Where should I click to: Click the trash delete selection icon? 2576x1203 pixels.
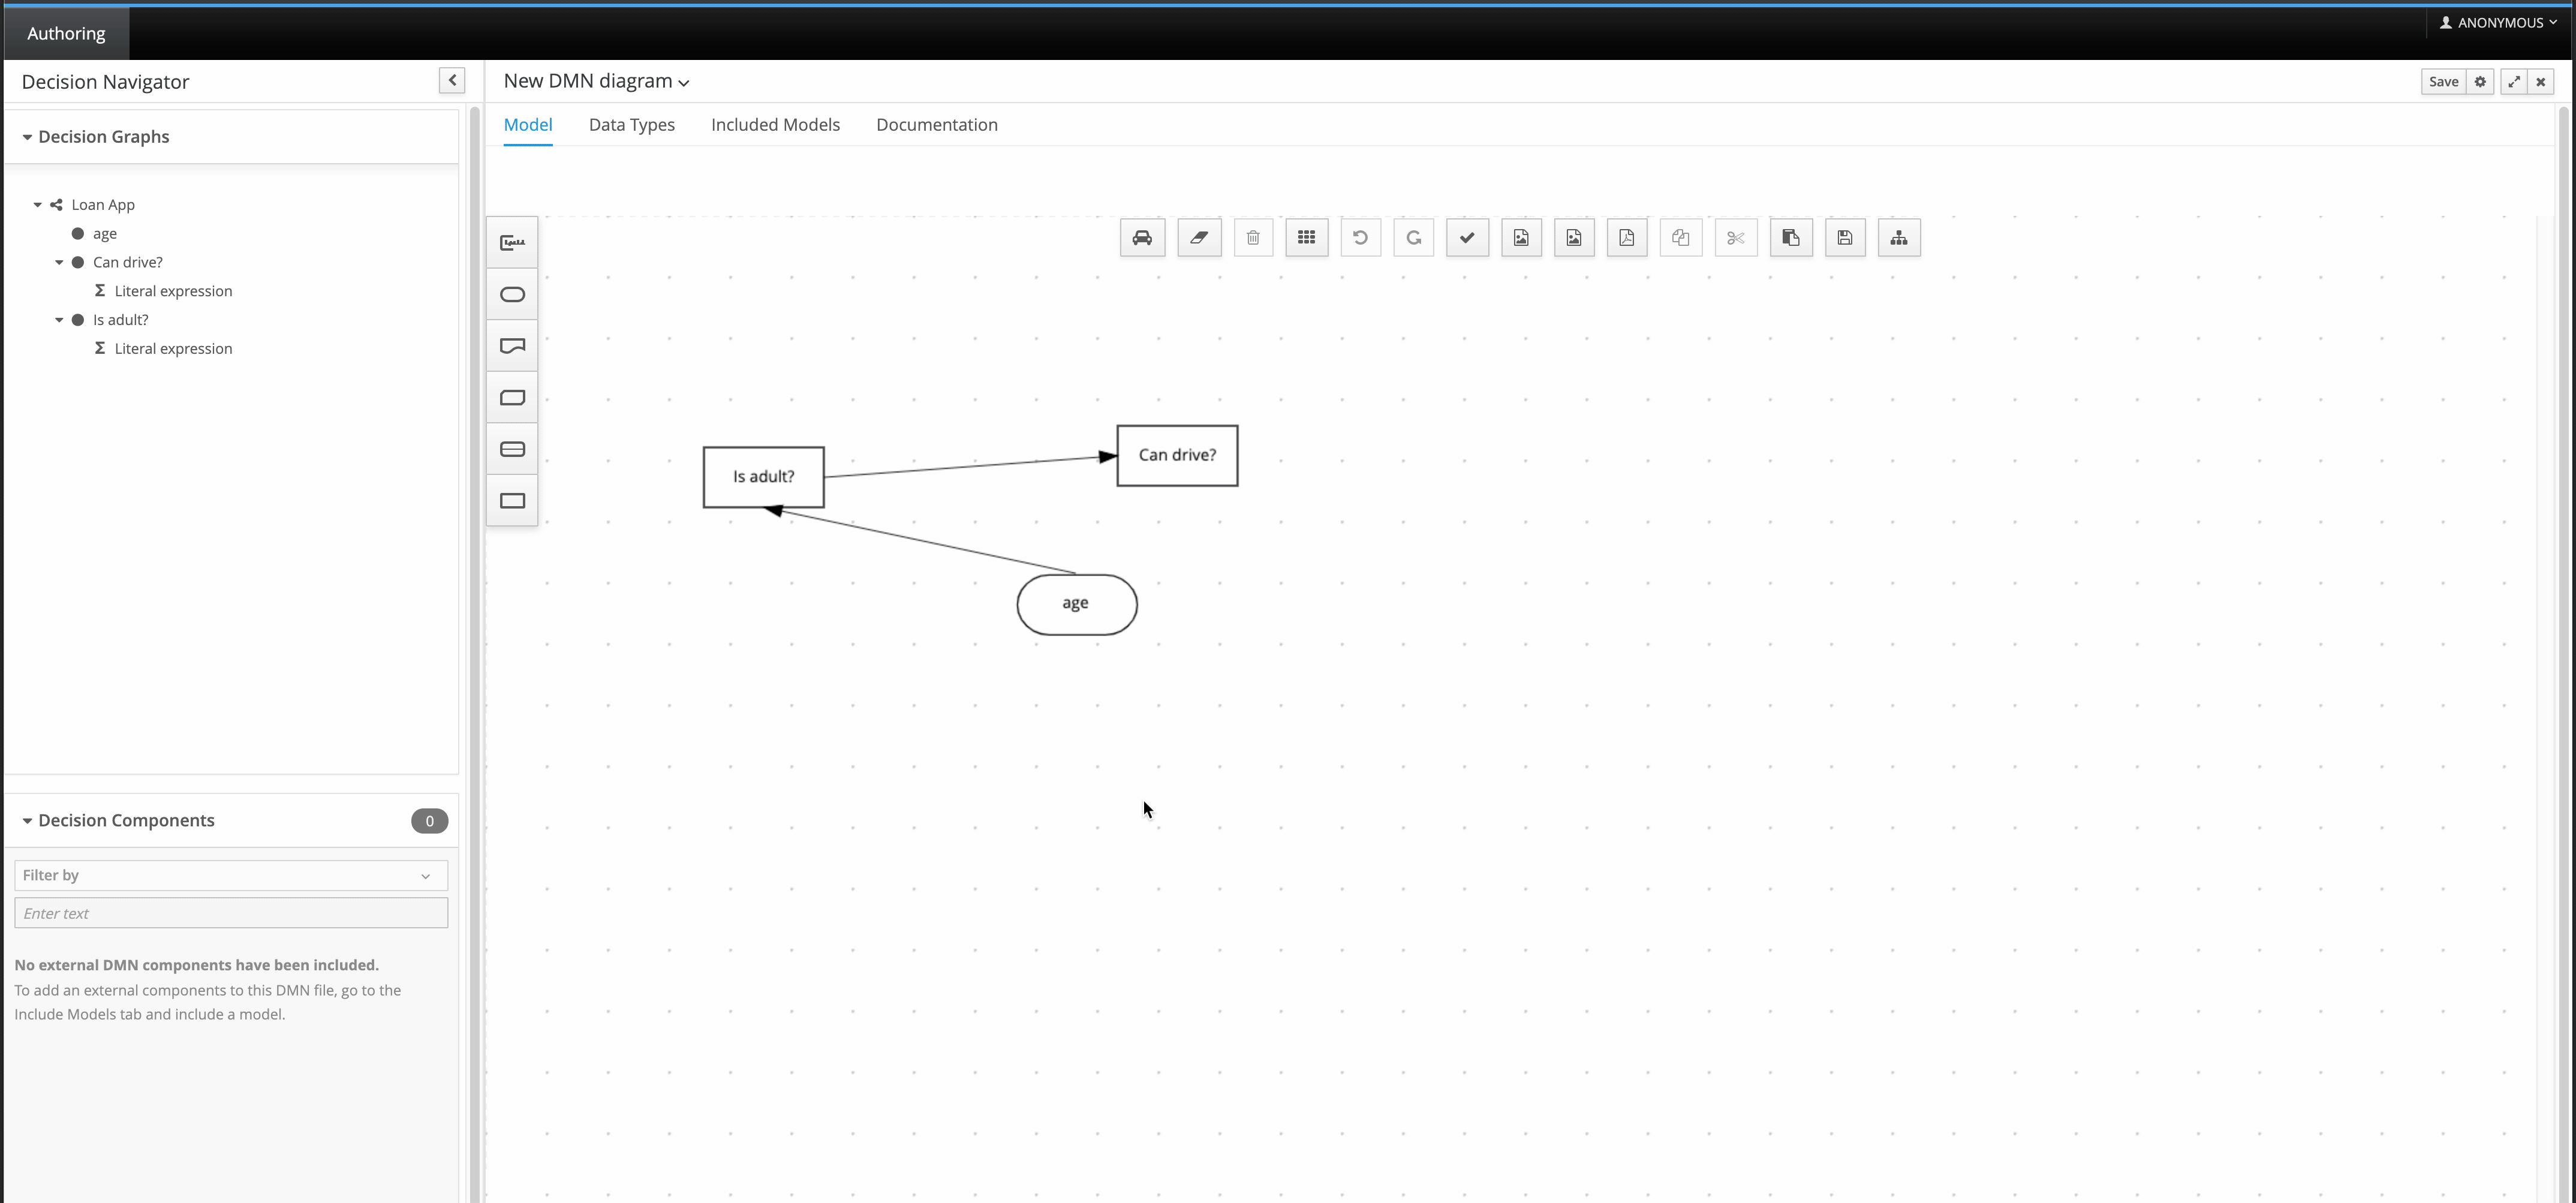(x=1253, y=238)
